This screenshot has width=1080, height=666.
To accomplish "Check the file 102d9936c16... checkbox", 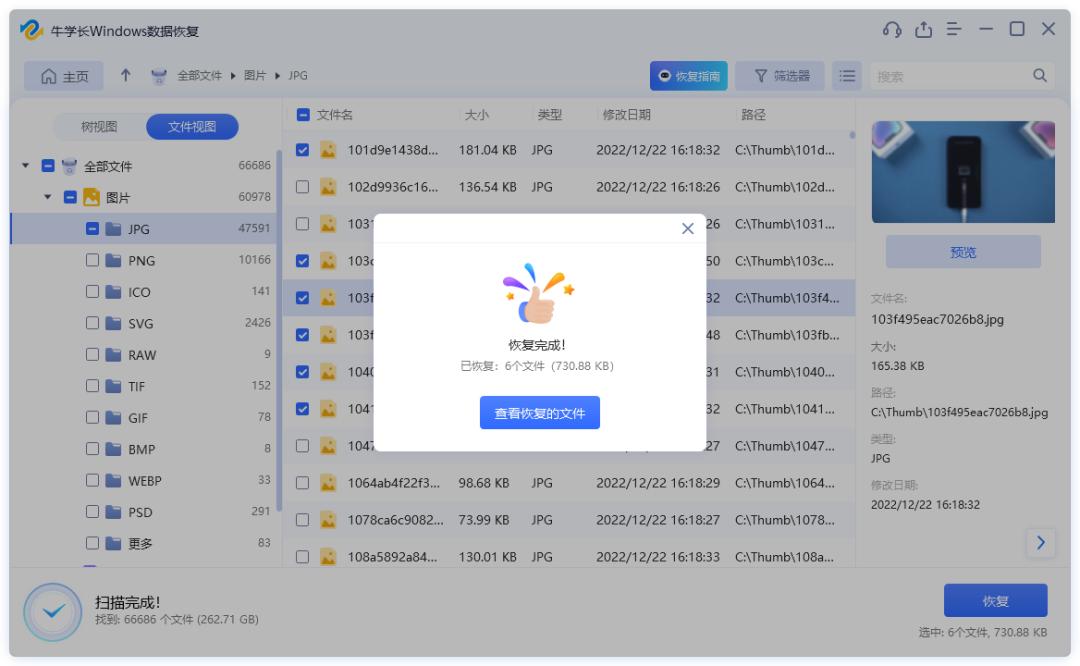I will [302, 187].
